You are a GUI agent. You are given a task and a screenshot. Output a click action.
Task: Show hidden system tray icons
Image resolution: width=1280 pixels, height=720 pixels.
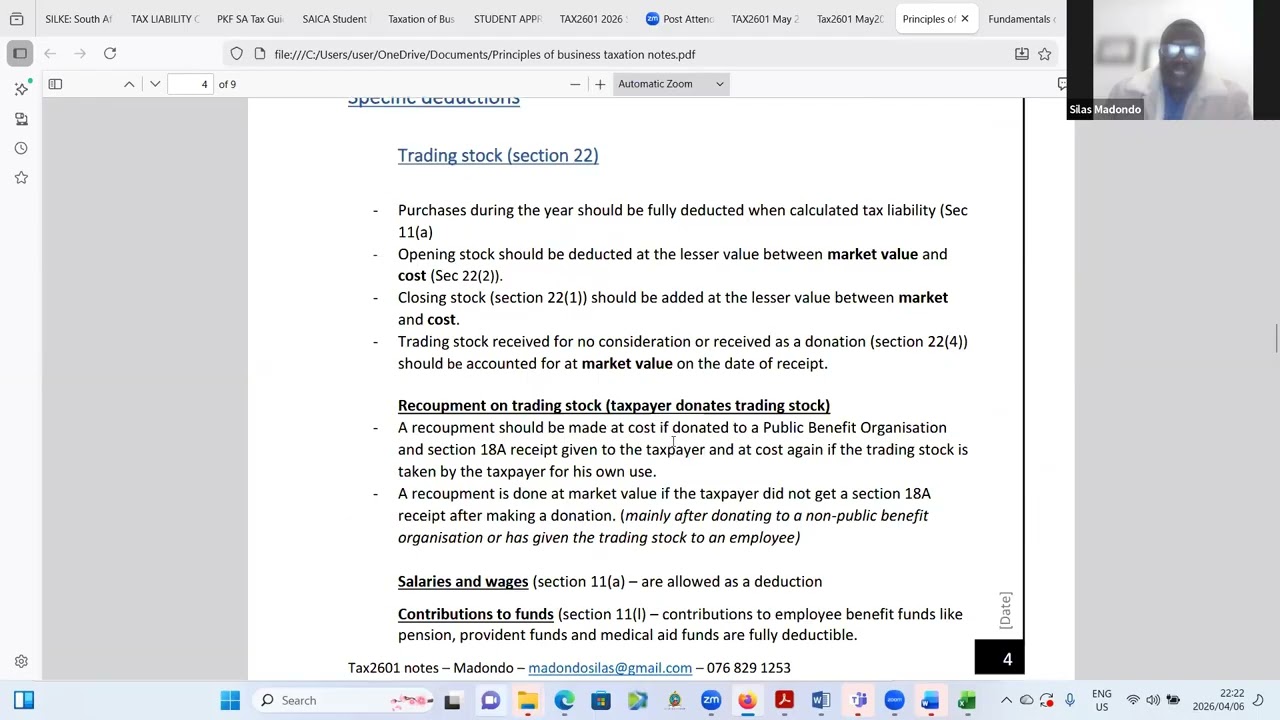(x=1006, y=700)
